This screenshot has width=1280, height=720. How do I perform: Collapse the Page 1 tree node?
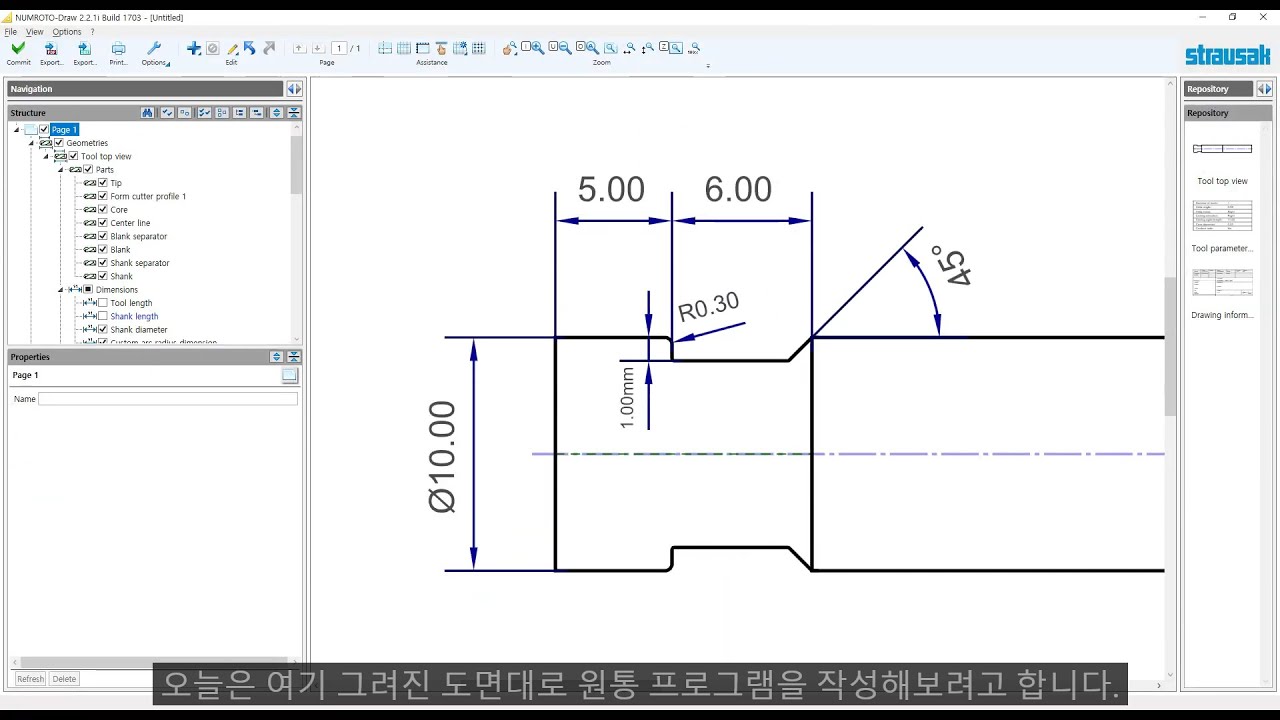tap(17, 130)
